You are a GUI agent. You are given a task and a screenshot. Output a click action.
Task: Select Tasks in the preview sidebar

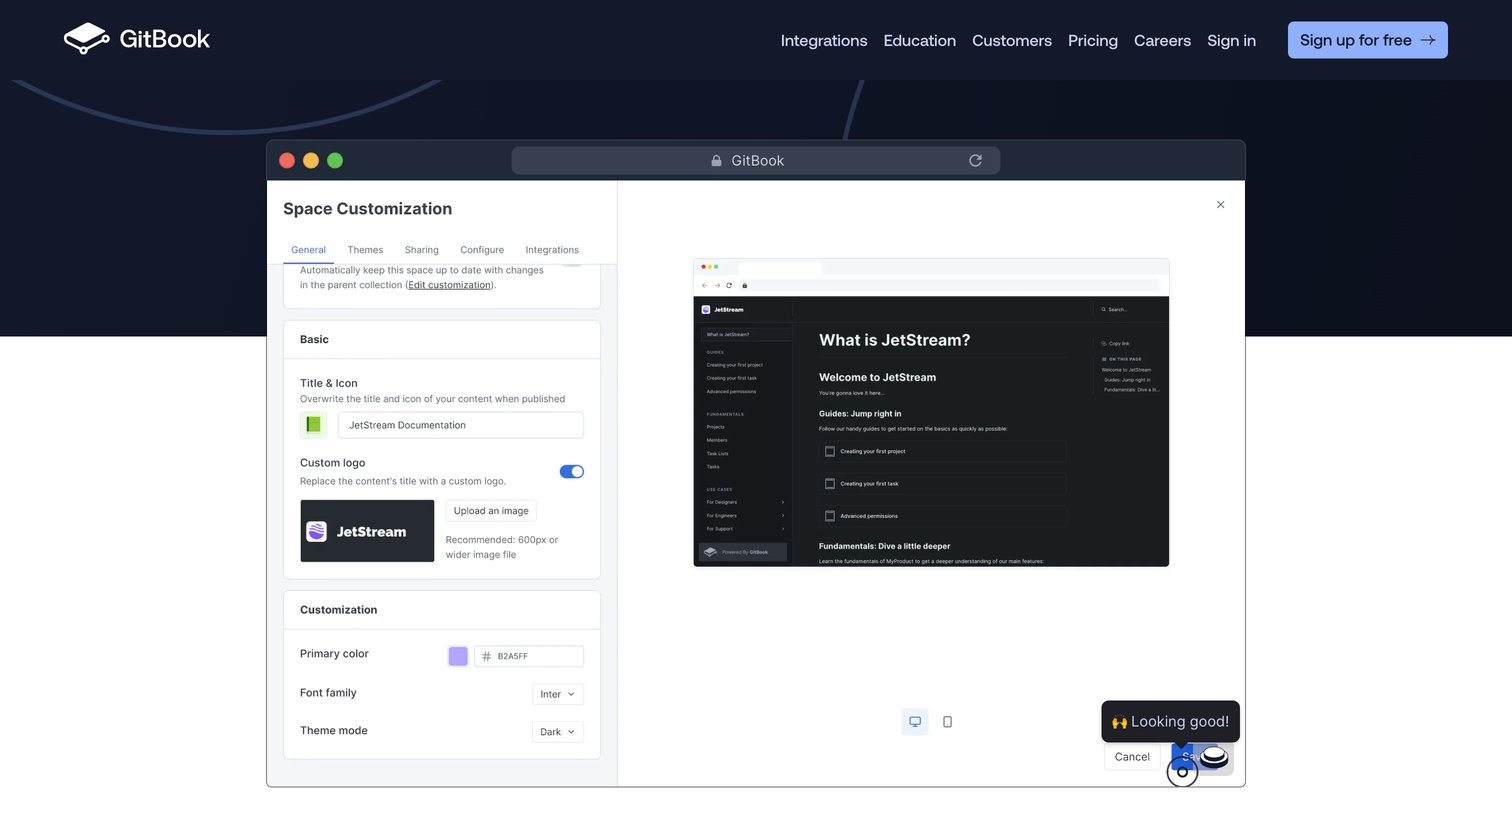coord(713,466)
